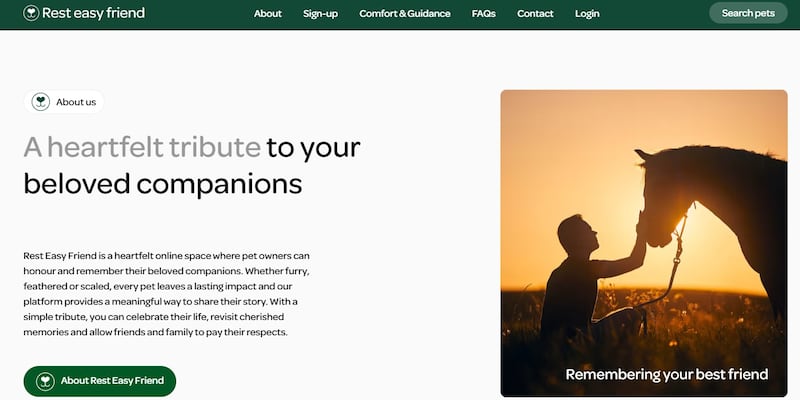The image size is (800, 400).
Task: Click the Login link in header
Action: coord(587,14)
